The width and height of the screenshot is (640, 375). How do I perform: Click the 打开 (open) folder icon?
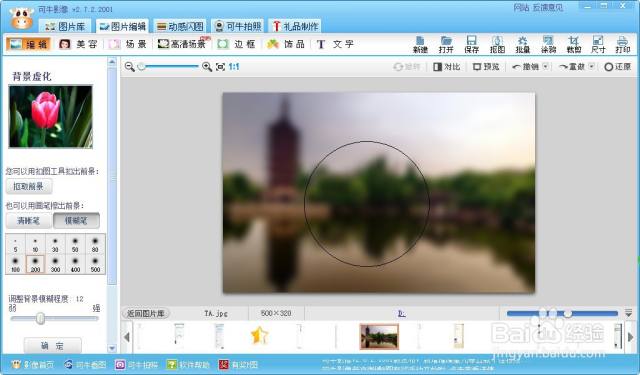click(x=446, y=44)
